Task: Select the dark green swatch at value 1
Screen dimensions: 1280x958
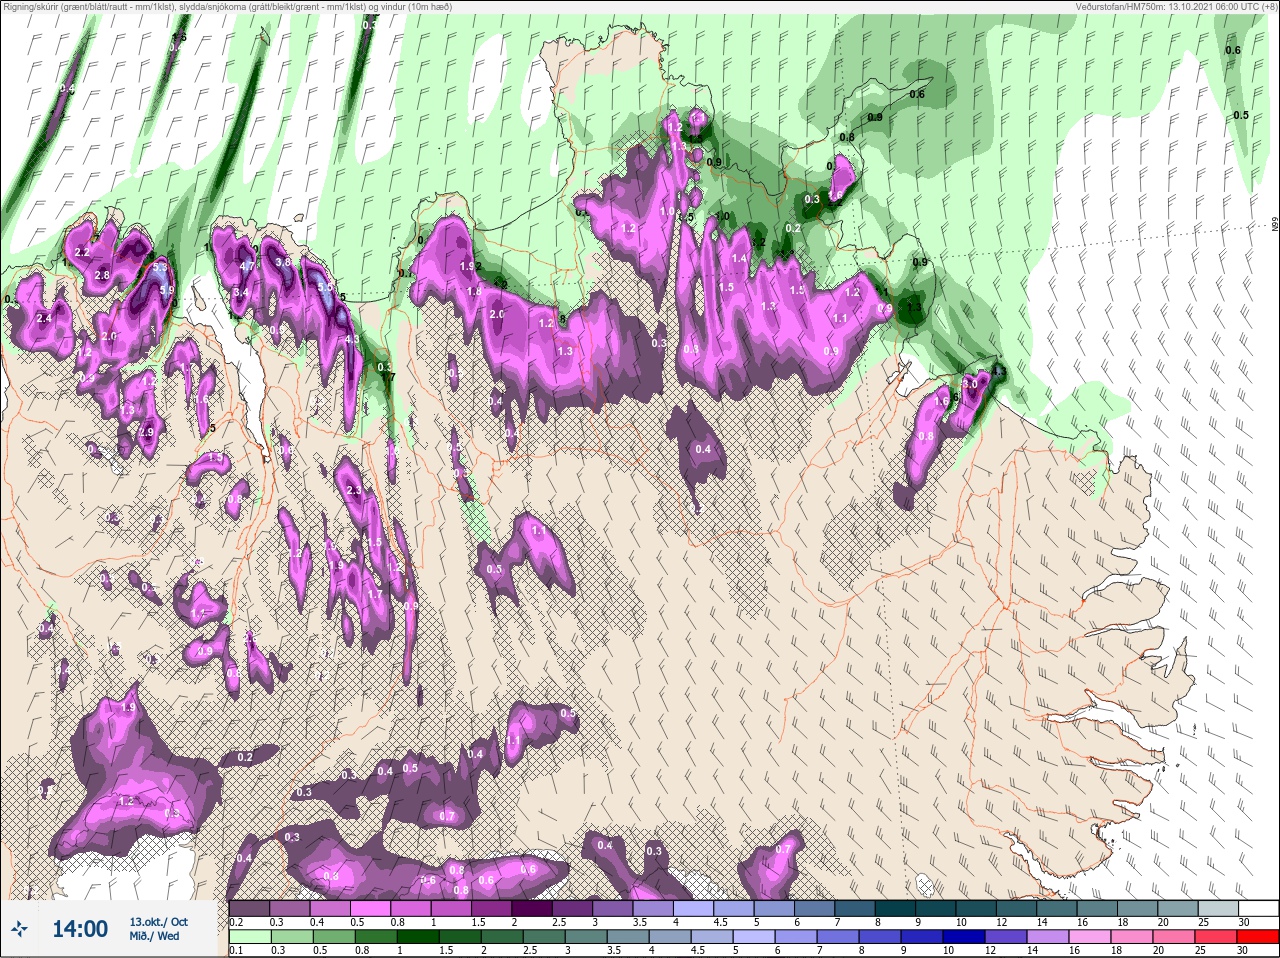Action: click(418, 936)
